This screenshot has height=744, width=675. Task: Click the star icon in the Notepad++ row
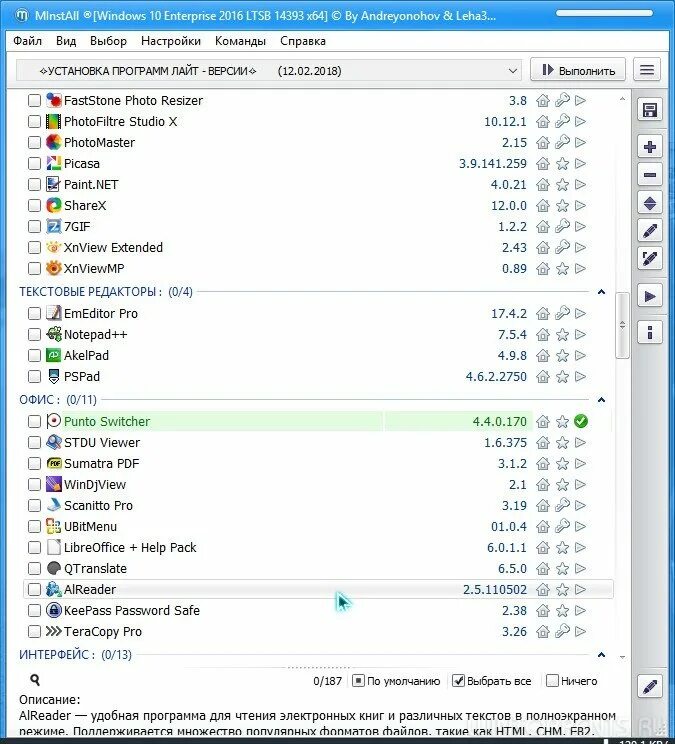pos(562,335)
